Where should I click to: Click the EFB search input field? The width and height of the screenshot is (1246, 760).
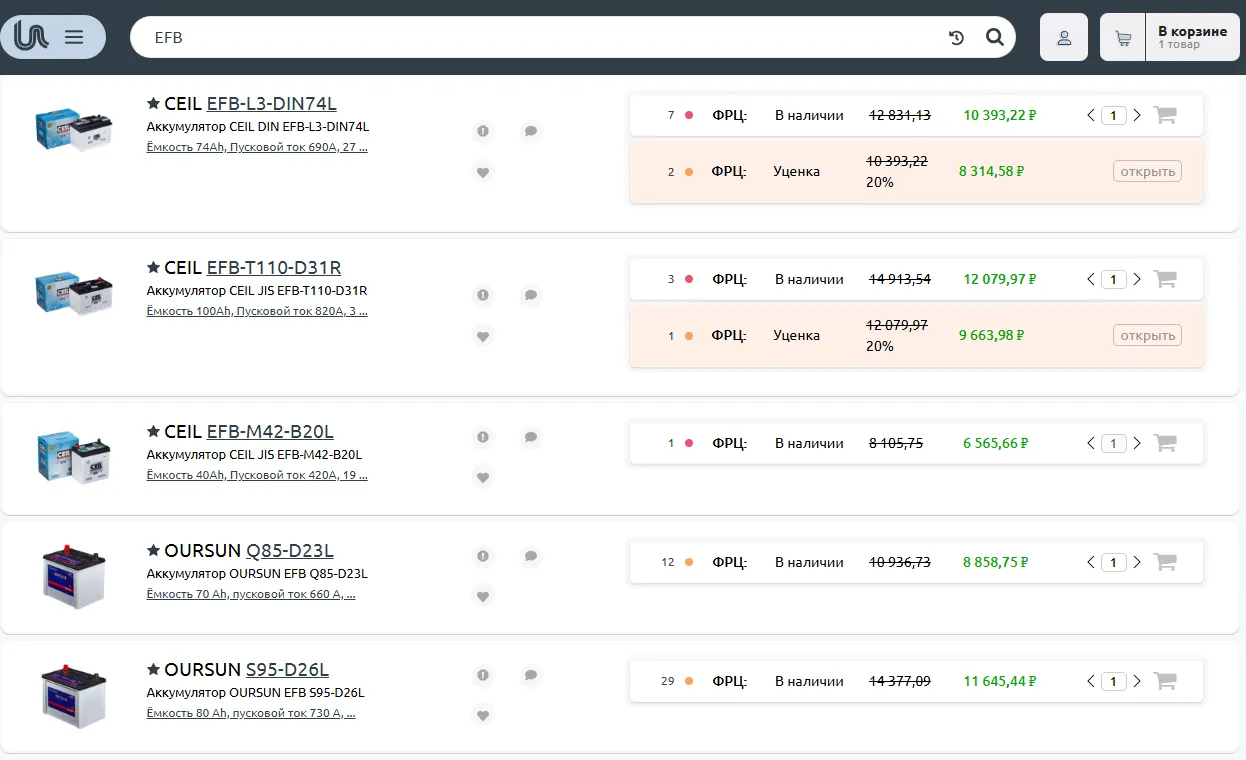pyautogui.click(x=540, y=38)
